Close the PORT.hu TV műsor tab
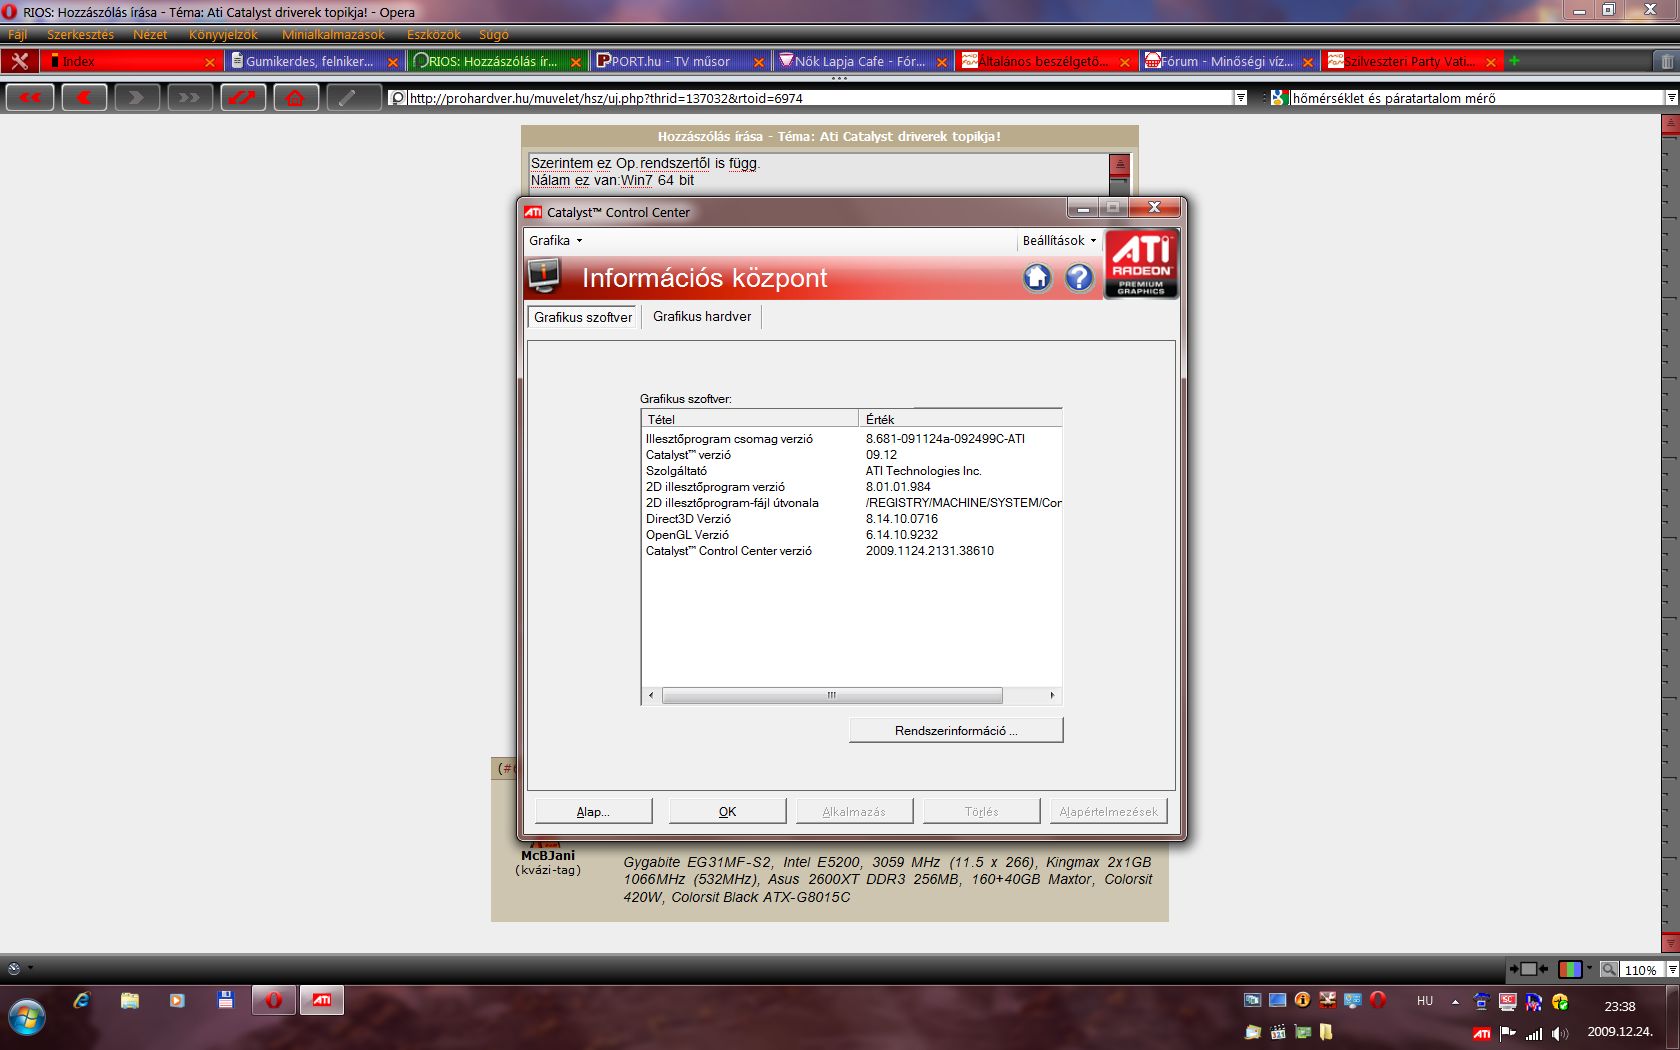 [x=759, y=62]
